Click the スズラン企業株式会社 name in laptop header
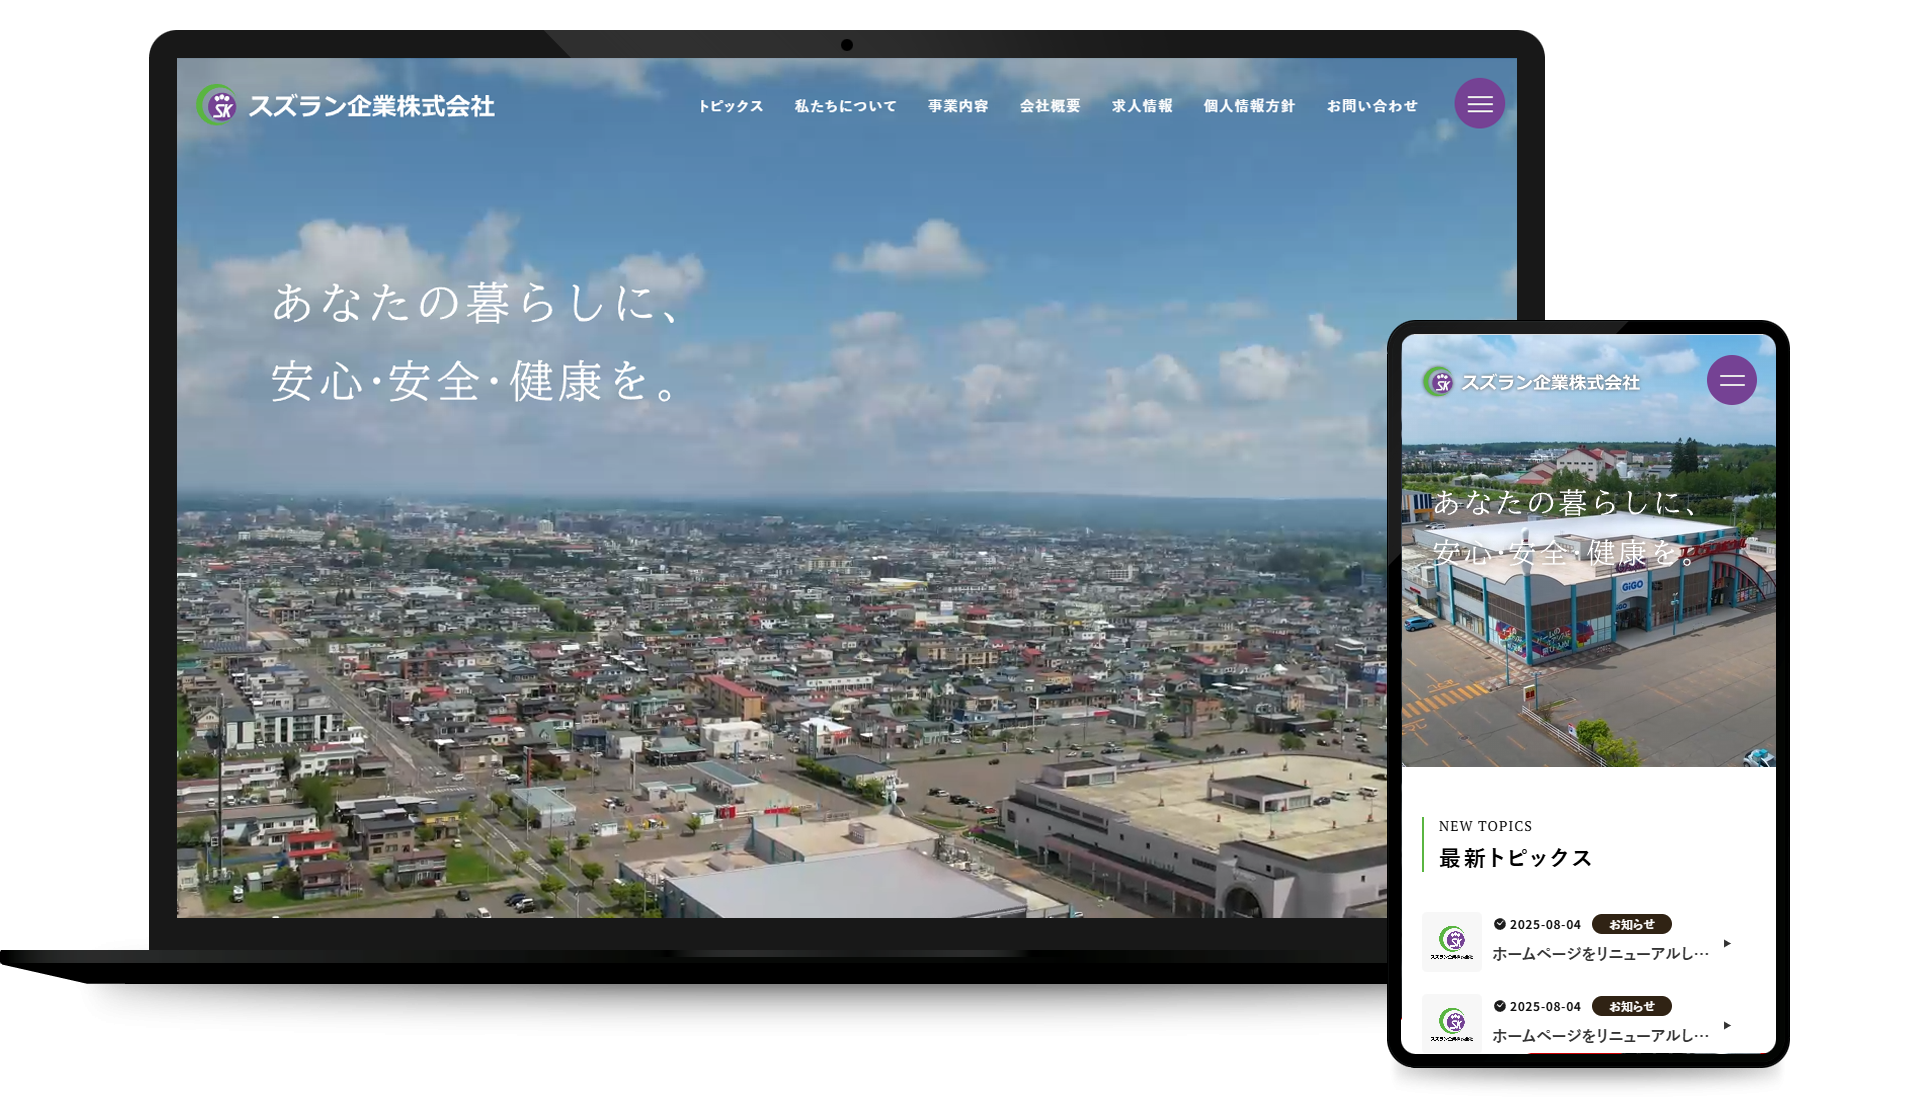 (x=371, y=106)
